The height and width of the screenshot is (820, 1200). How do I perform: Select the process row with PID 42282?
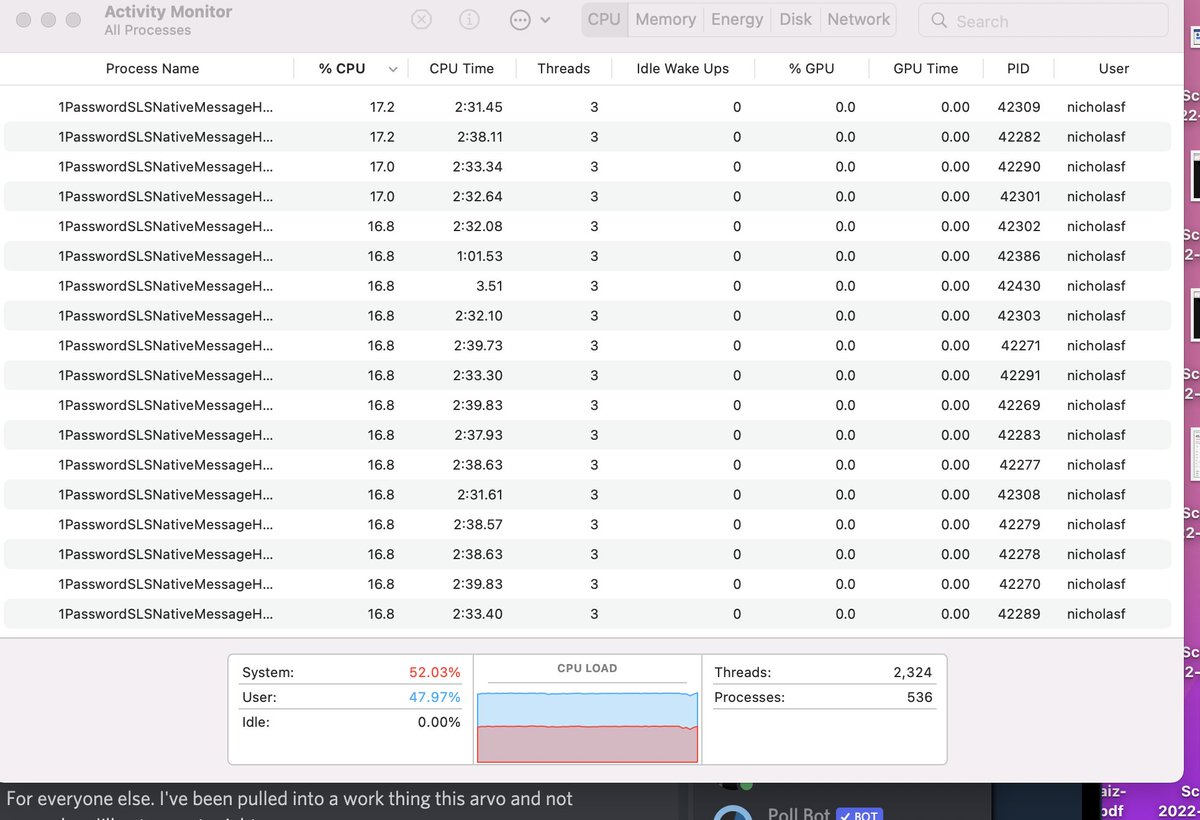click(587, 137)
